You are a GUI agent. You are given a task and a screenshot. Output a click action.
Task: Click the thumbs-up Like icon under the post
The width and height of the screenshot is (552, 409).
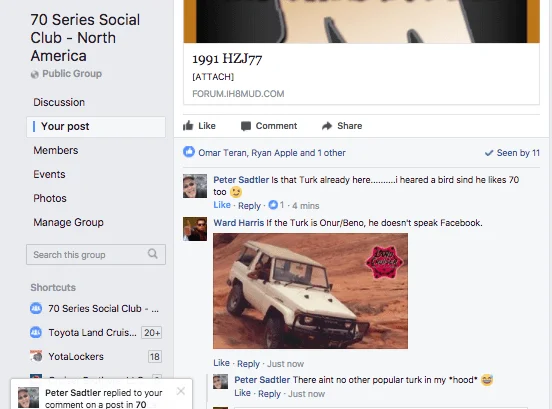pyautogui.click(x=188, y=126)
